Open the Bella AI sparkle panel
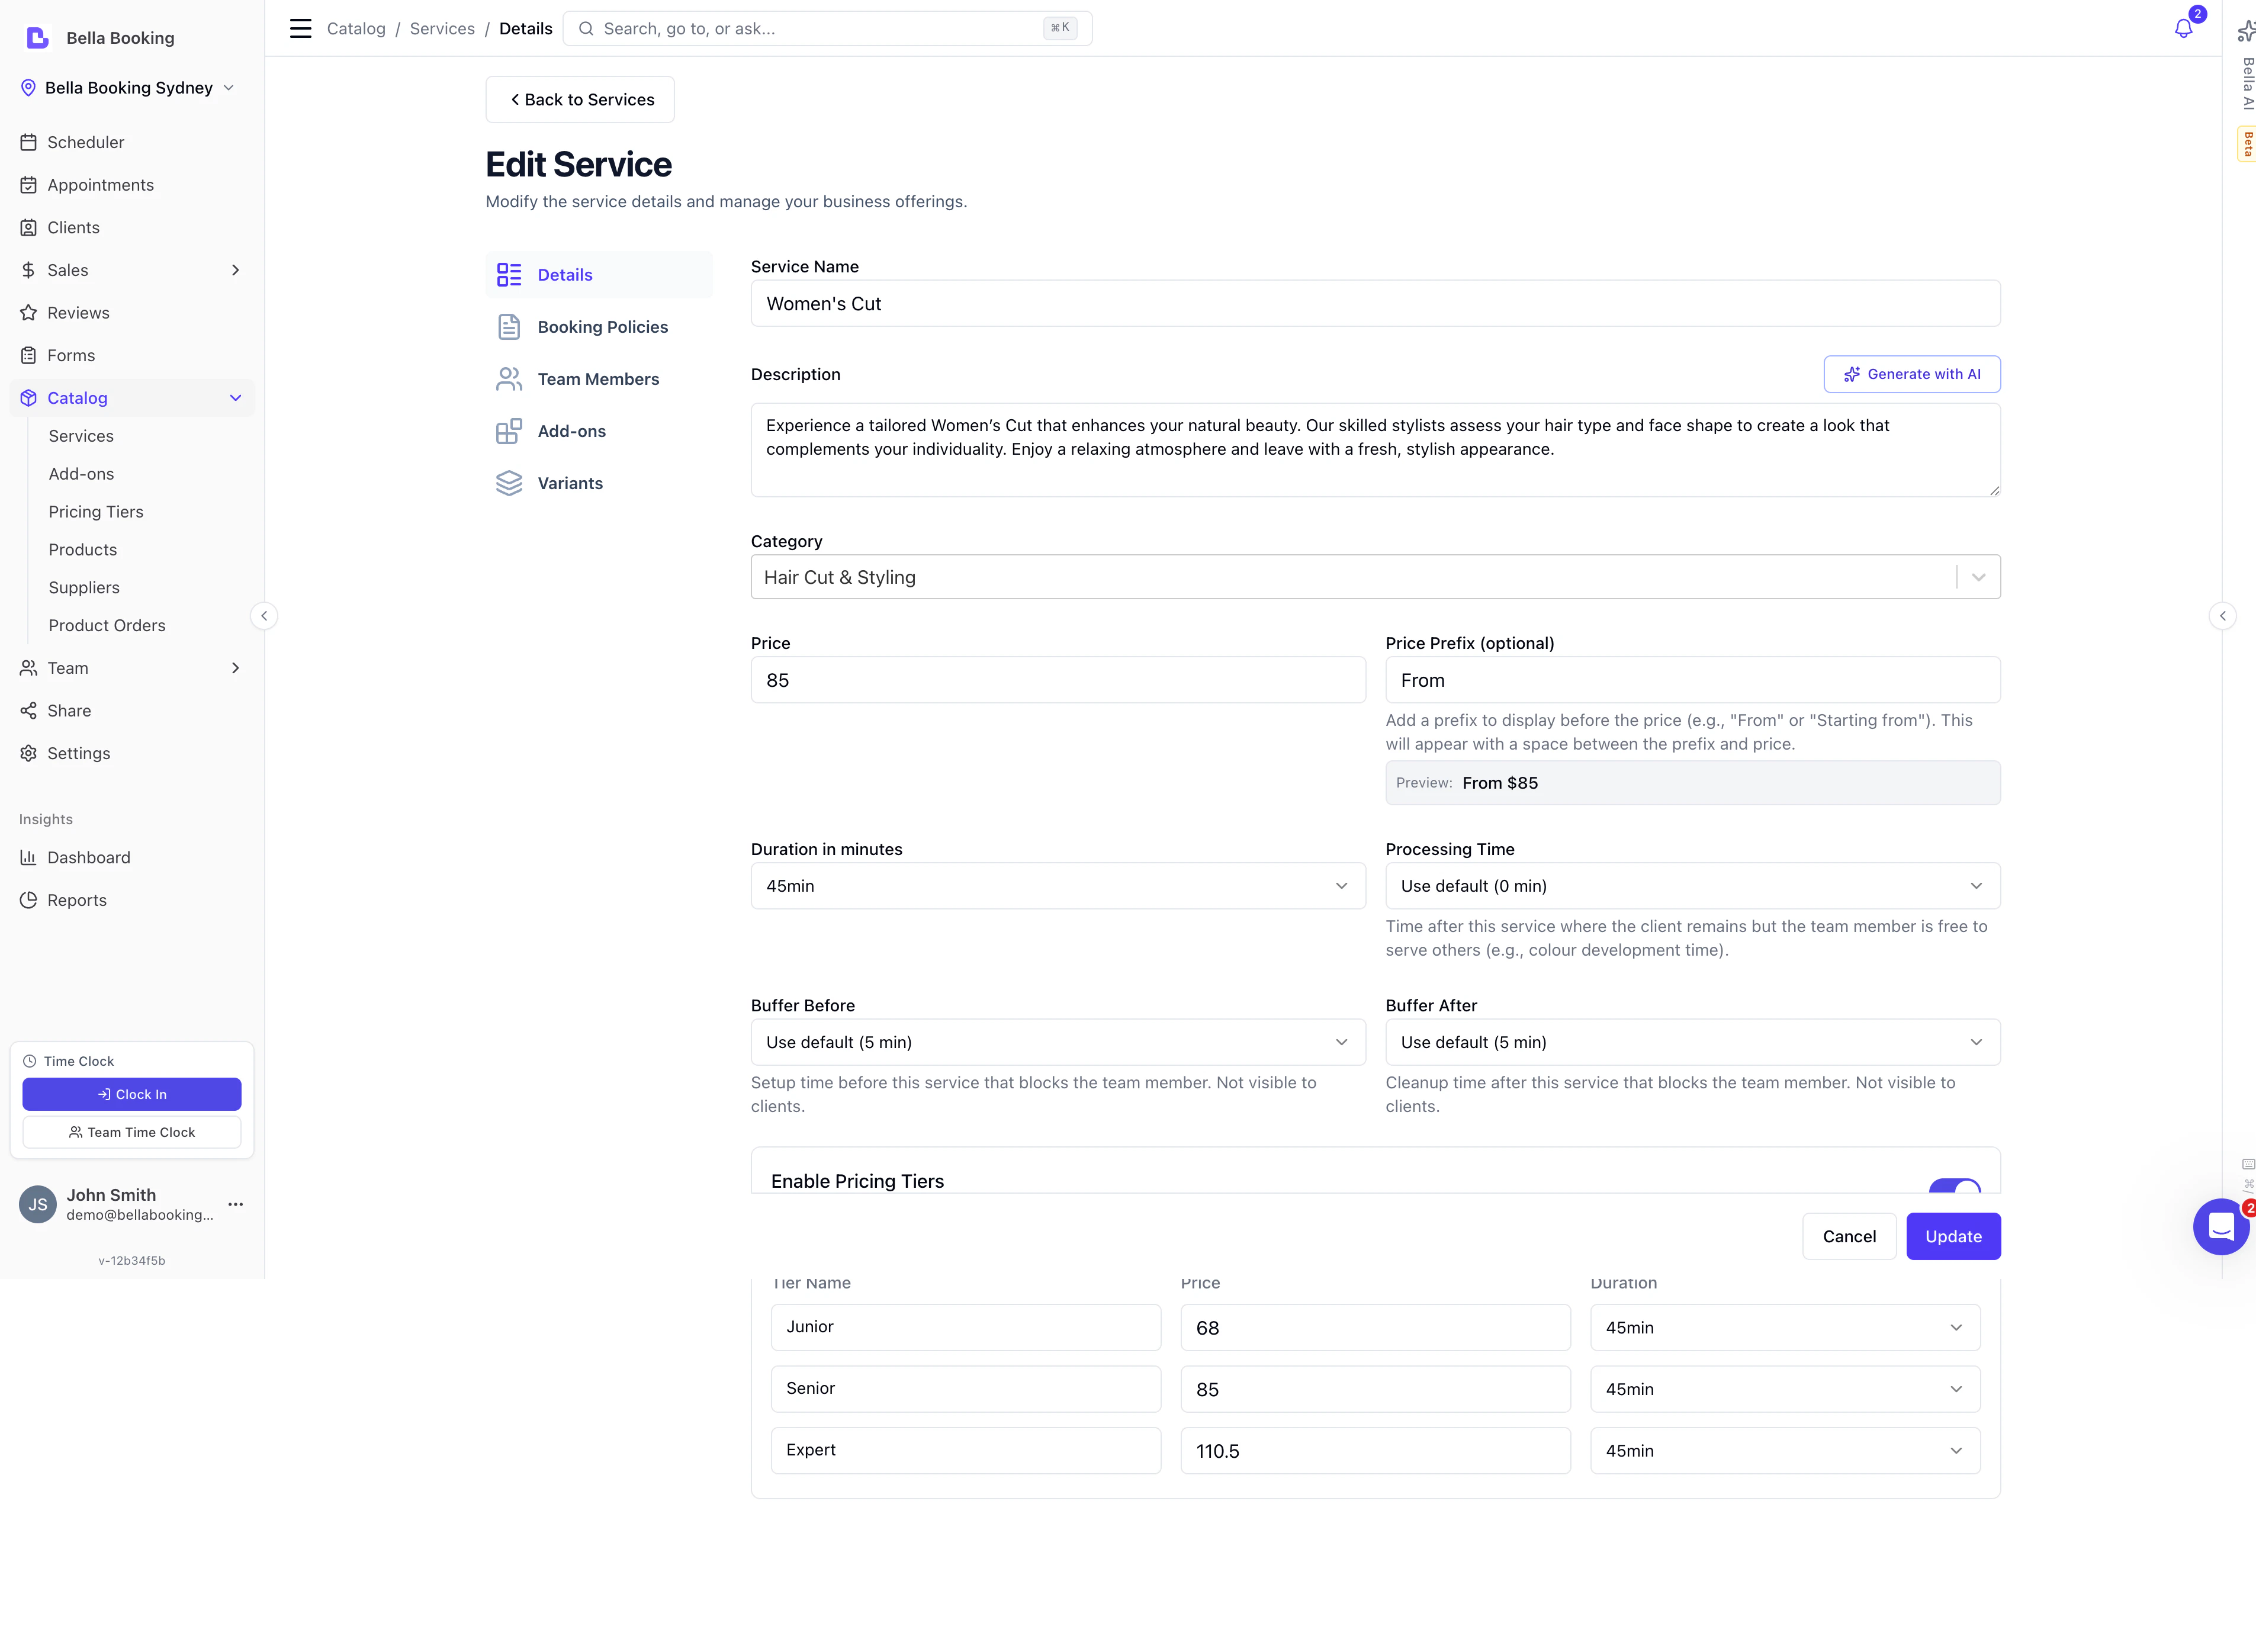The height and width of the screenshot is (1652, 2256). [2246, 31]
